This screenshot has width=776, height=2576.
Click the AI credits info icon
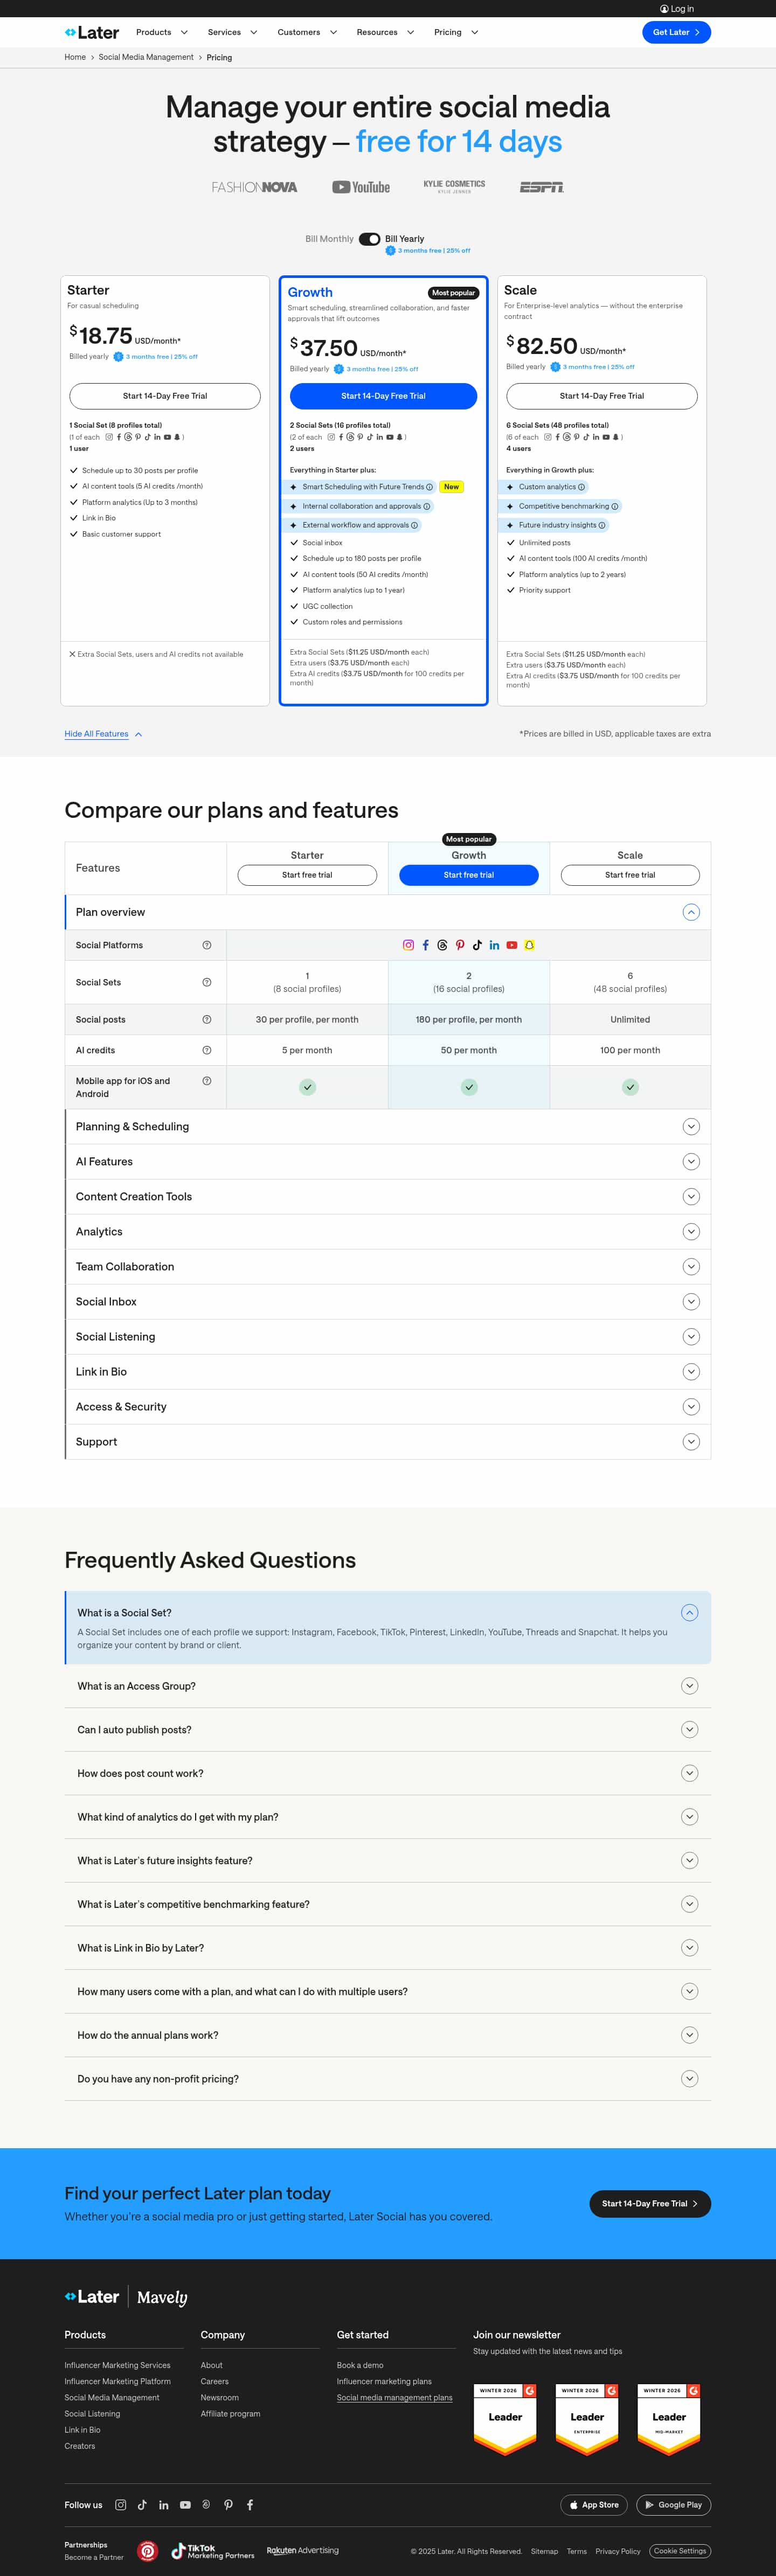click(207, 1050)
